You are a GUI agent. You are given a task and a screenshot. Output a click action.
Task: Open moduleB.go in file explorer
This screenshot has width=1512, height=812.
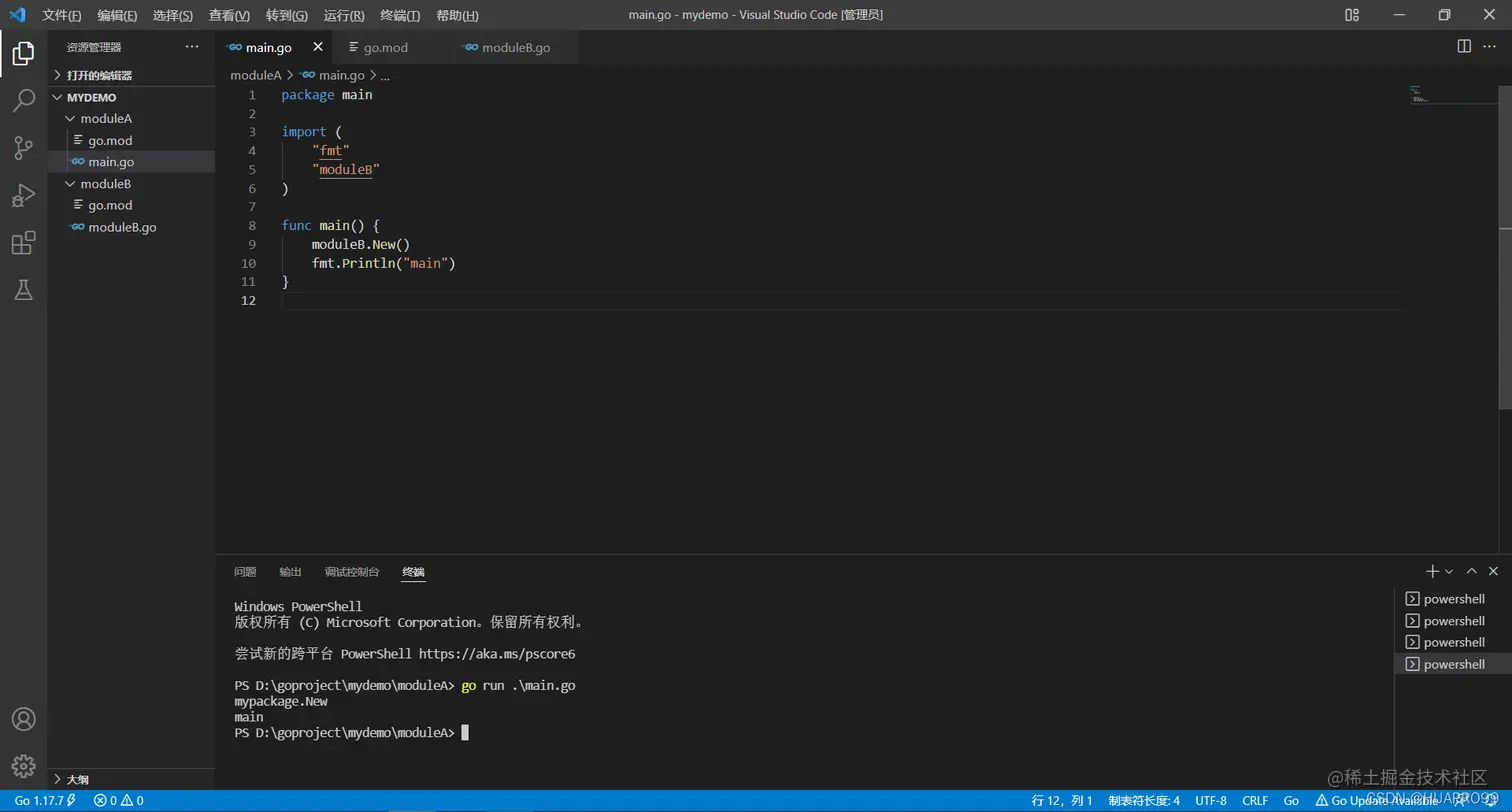pyautogui.click(x=131, y=227)
